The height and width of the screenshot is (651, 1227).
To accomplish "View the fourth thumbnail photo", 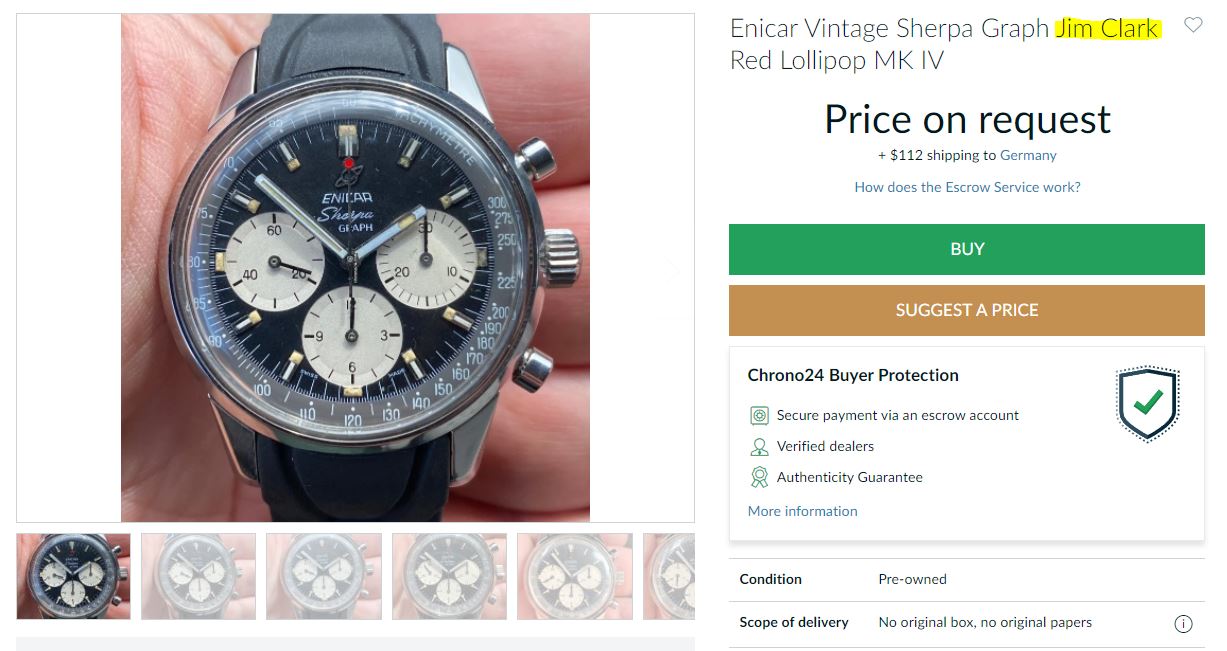I will 449,576.
